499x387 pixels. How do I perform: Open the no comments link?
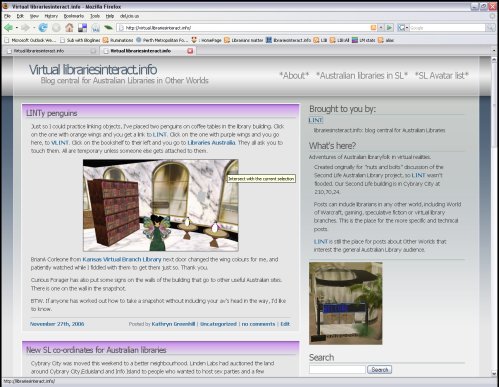pos(258,324)
